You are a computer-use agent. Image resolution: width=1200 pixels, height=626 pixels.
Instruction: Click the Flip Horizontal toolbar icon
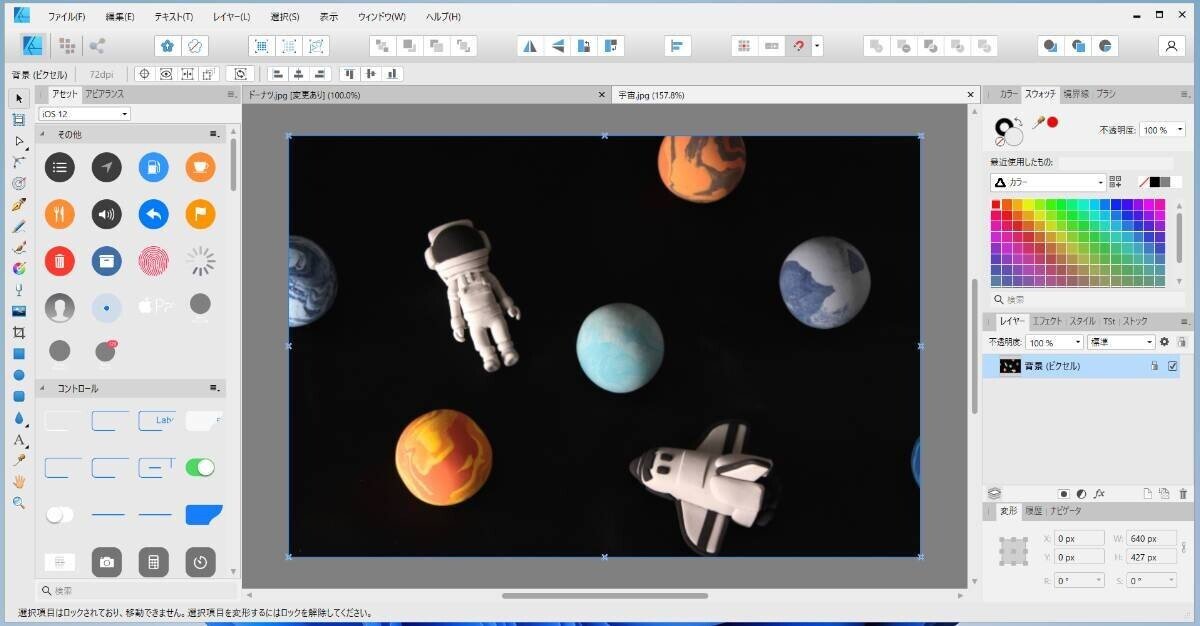530,46
